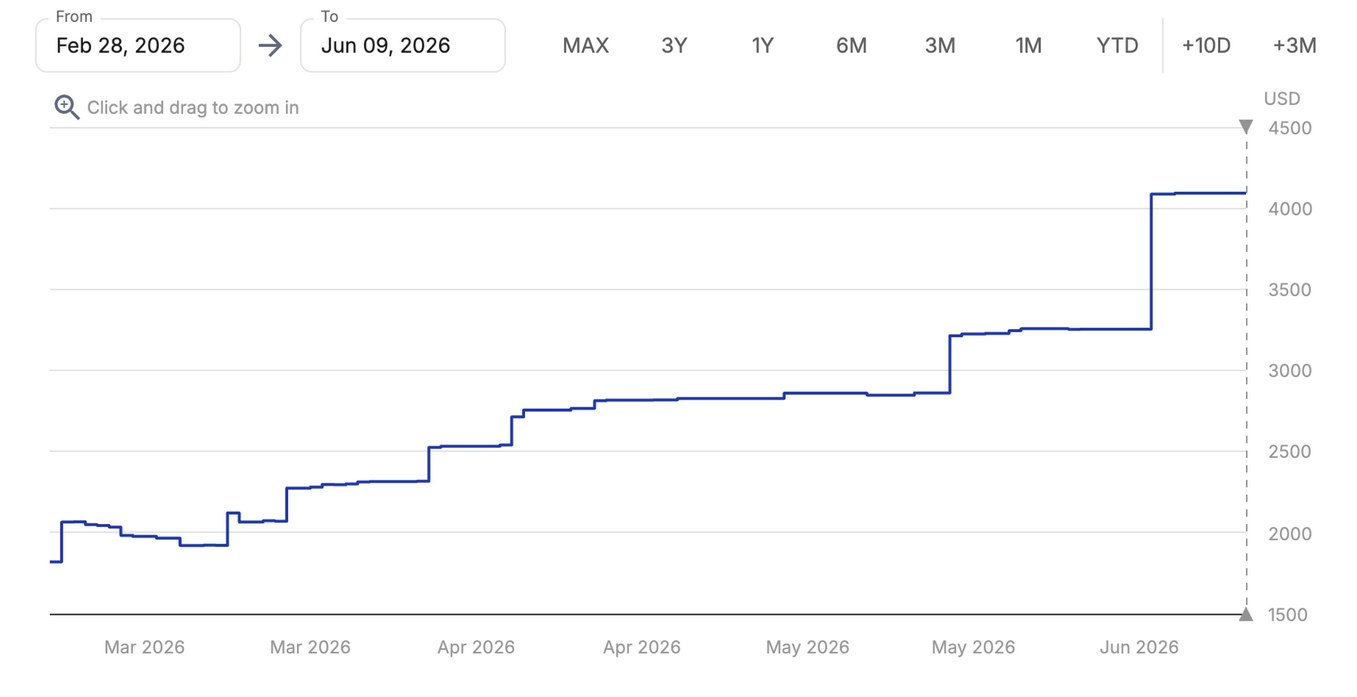
Task: Click the up triangle marker near 1500
Action: point(1246,614)
